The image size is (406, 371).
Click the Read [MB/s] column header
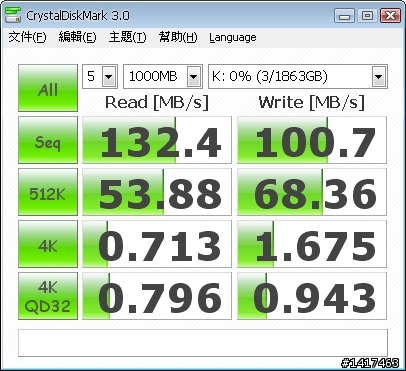click(157, 102)
